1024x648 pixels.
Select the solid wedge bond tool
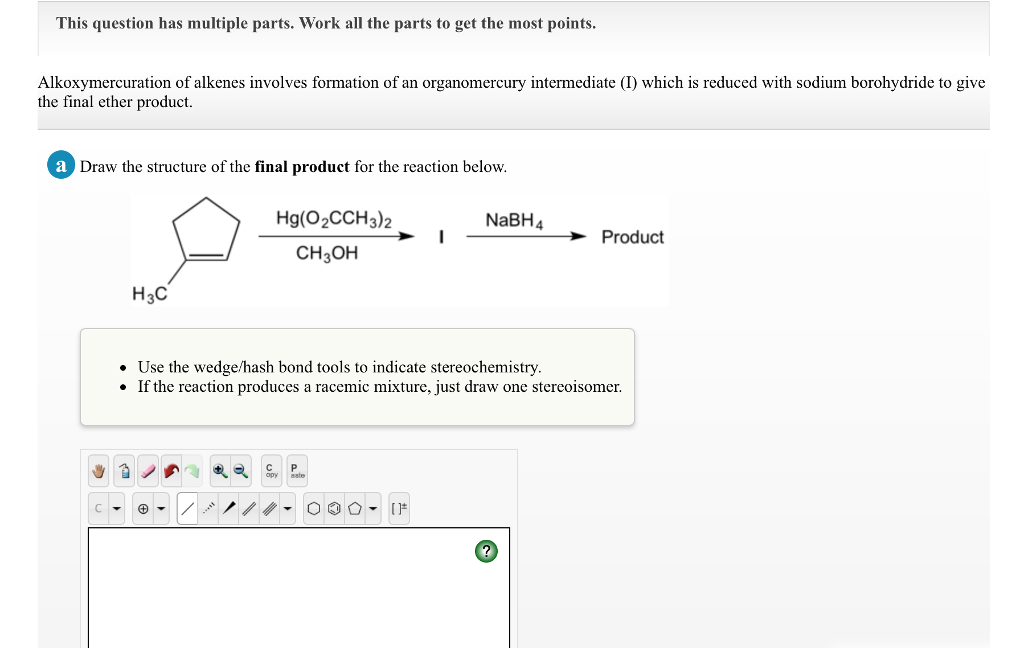229,507
